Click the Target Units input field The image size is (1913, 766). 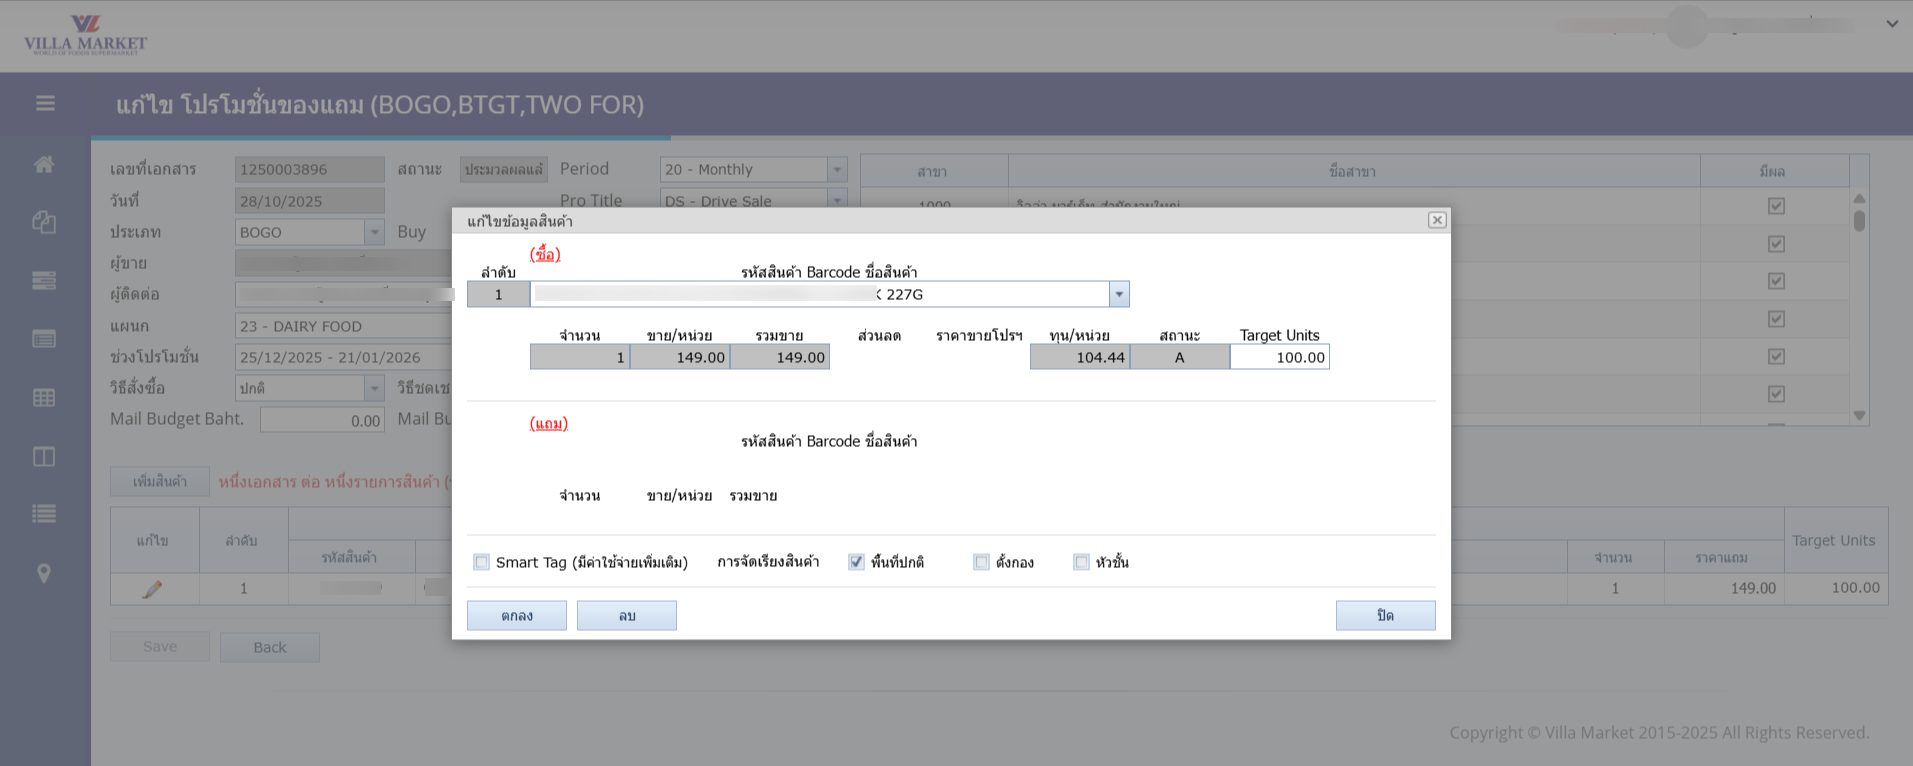click(x=1280, y=358)
